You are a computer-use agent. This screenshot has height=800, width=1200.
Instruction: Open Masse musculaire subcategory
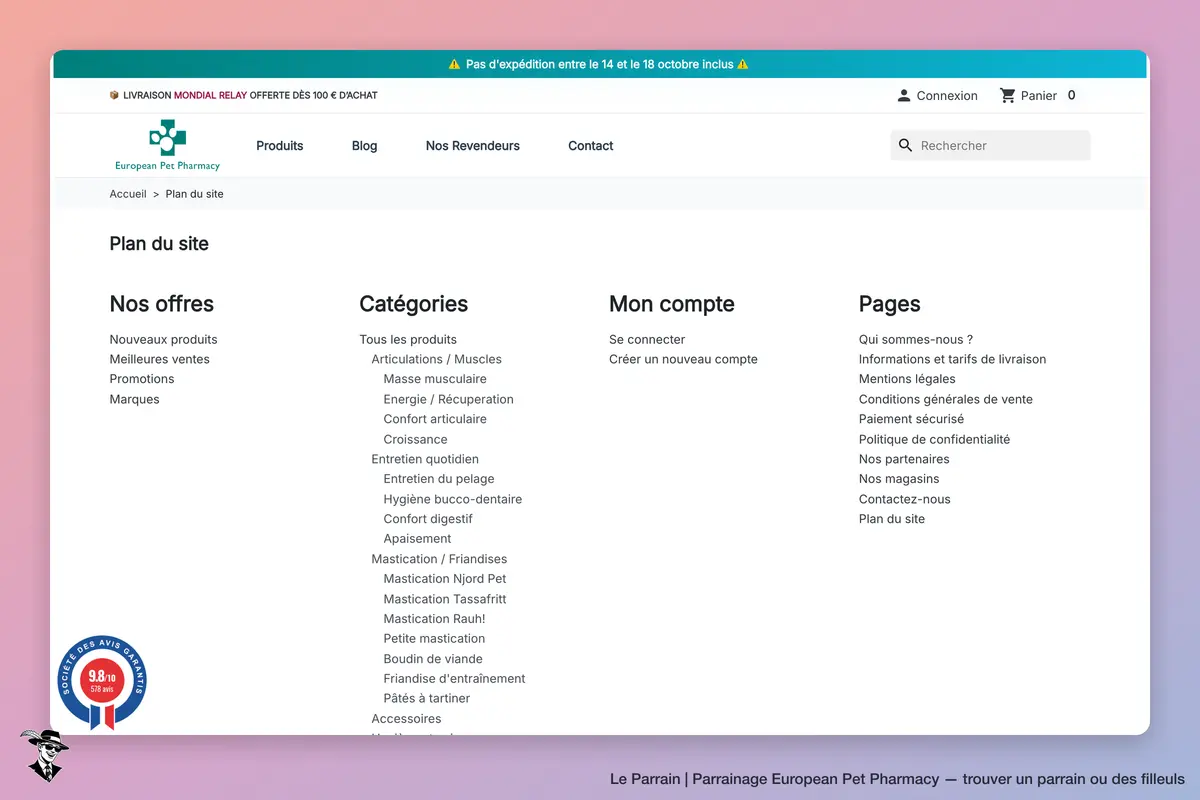[435, 379]
